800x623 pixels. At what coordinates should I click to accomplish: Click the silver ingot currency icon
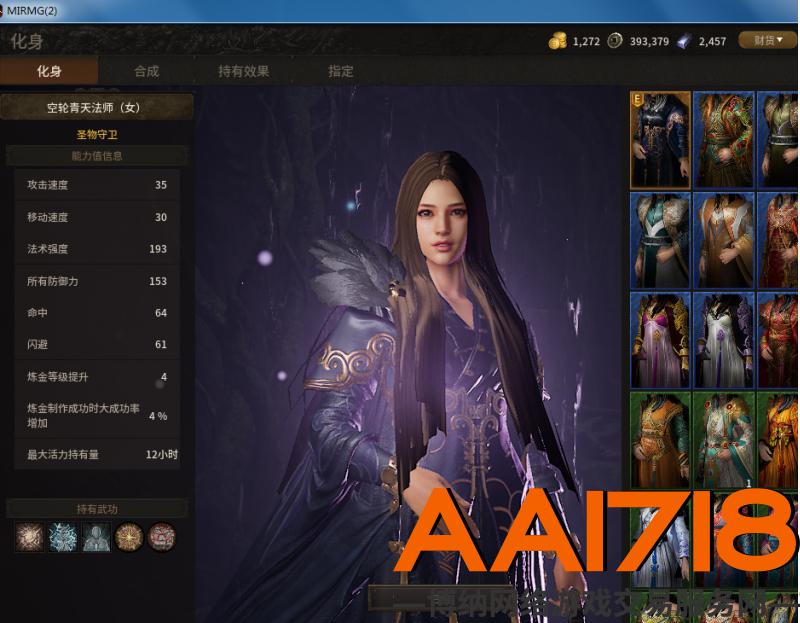684,41
